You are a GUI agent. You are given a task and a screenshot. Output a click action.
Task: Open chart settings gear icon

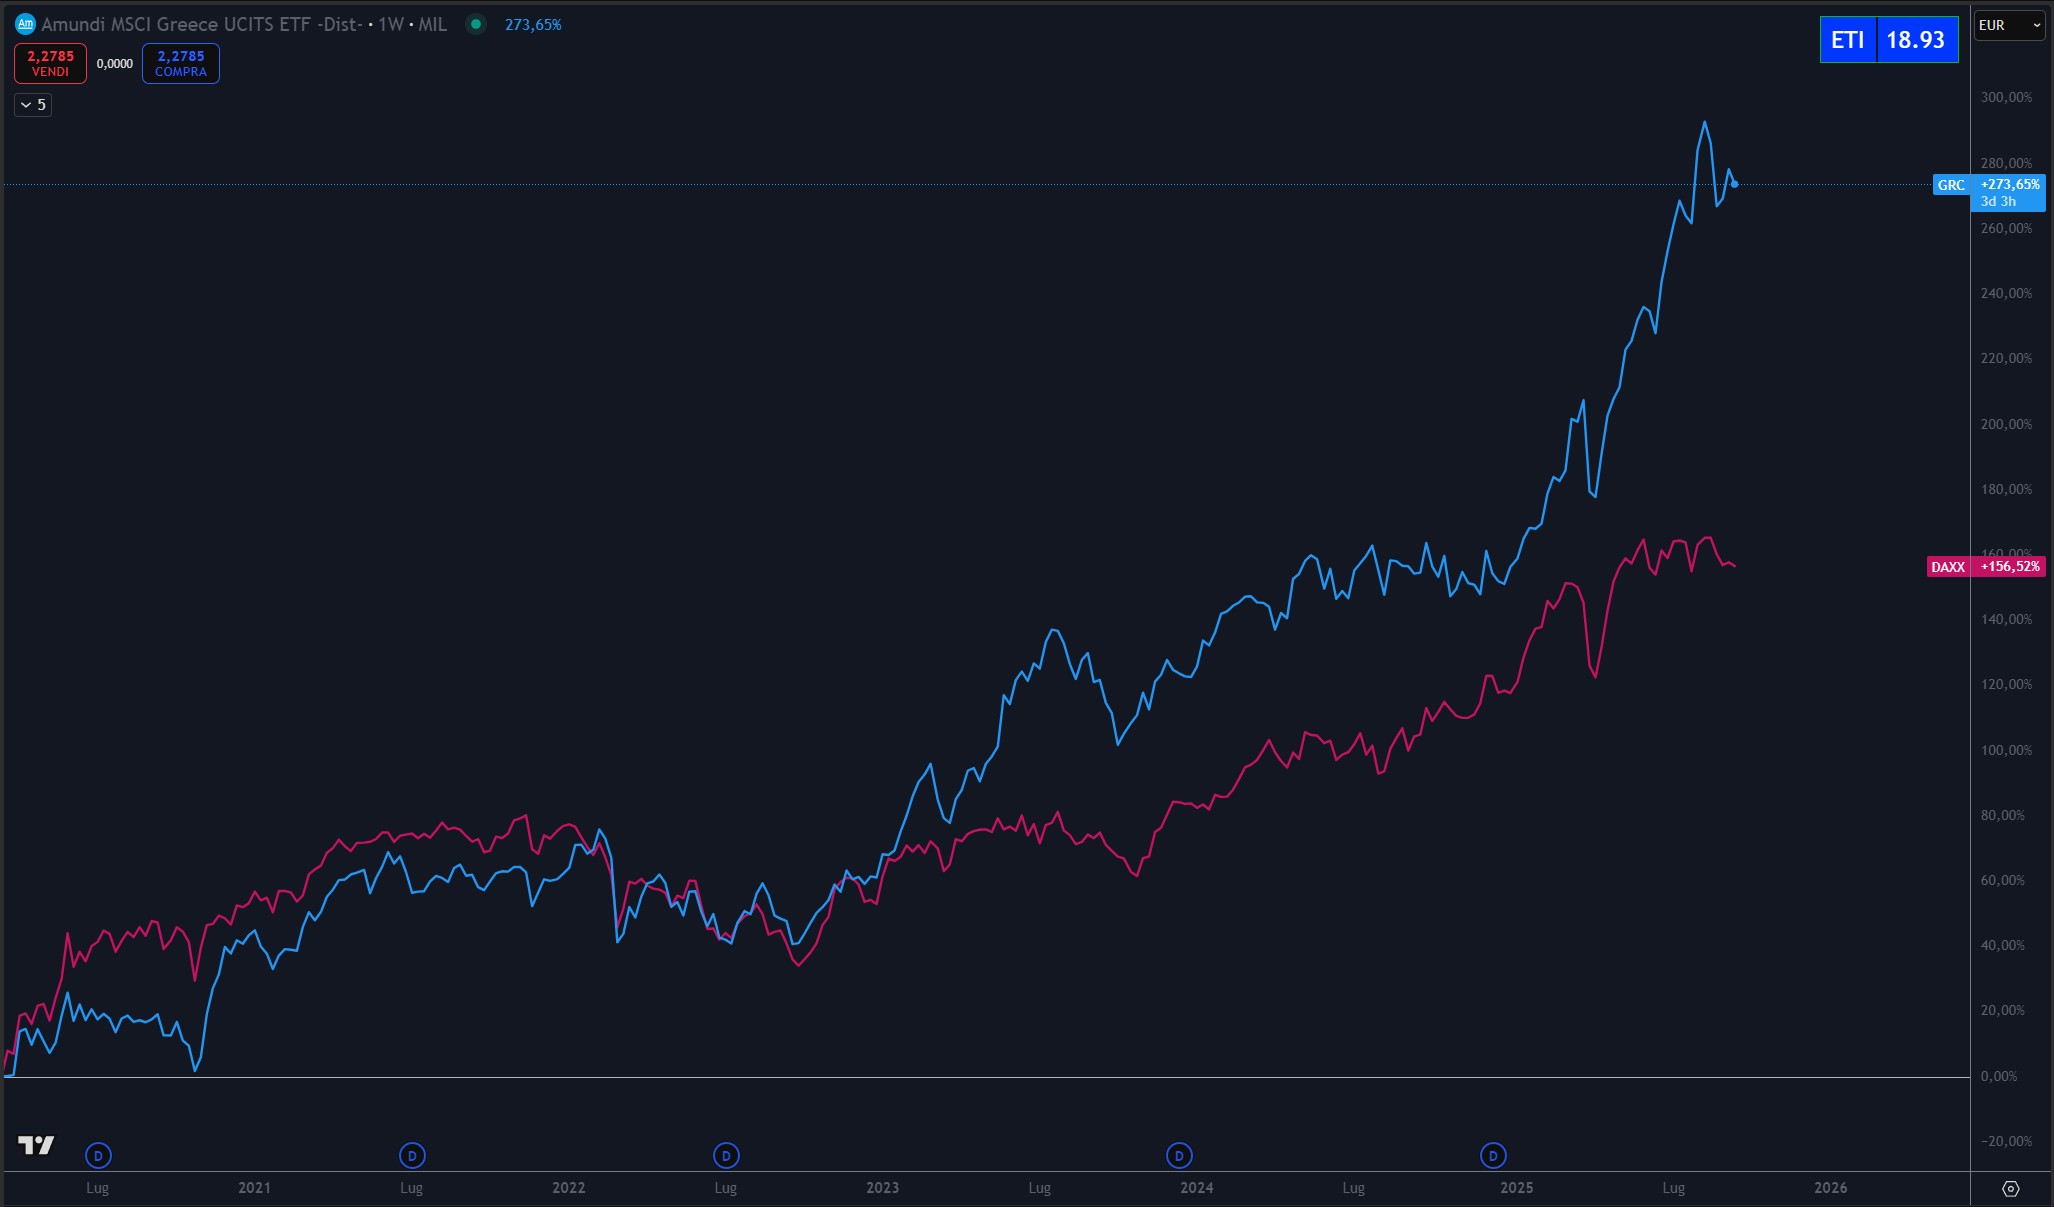coord(2011,1188)
